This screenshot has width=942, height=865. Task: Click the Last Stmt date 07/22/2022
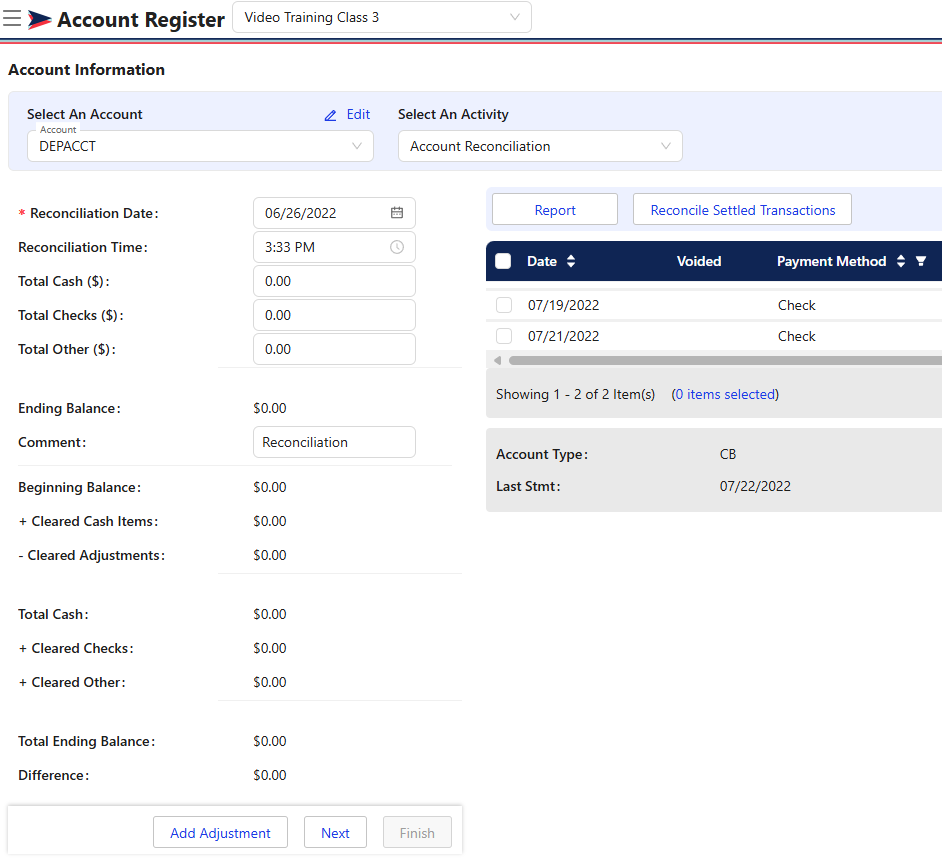(755, 486)
